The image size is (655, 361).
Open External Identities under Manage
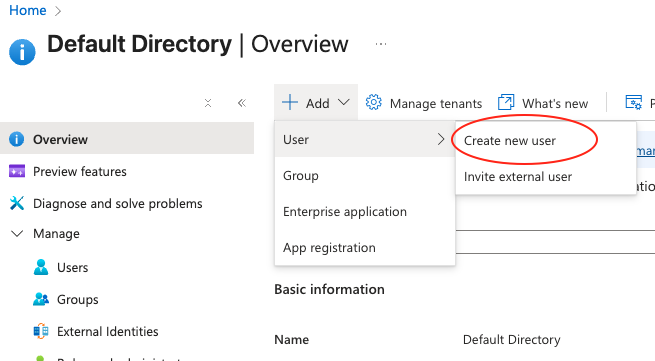coord(108,331)
